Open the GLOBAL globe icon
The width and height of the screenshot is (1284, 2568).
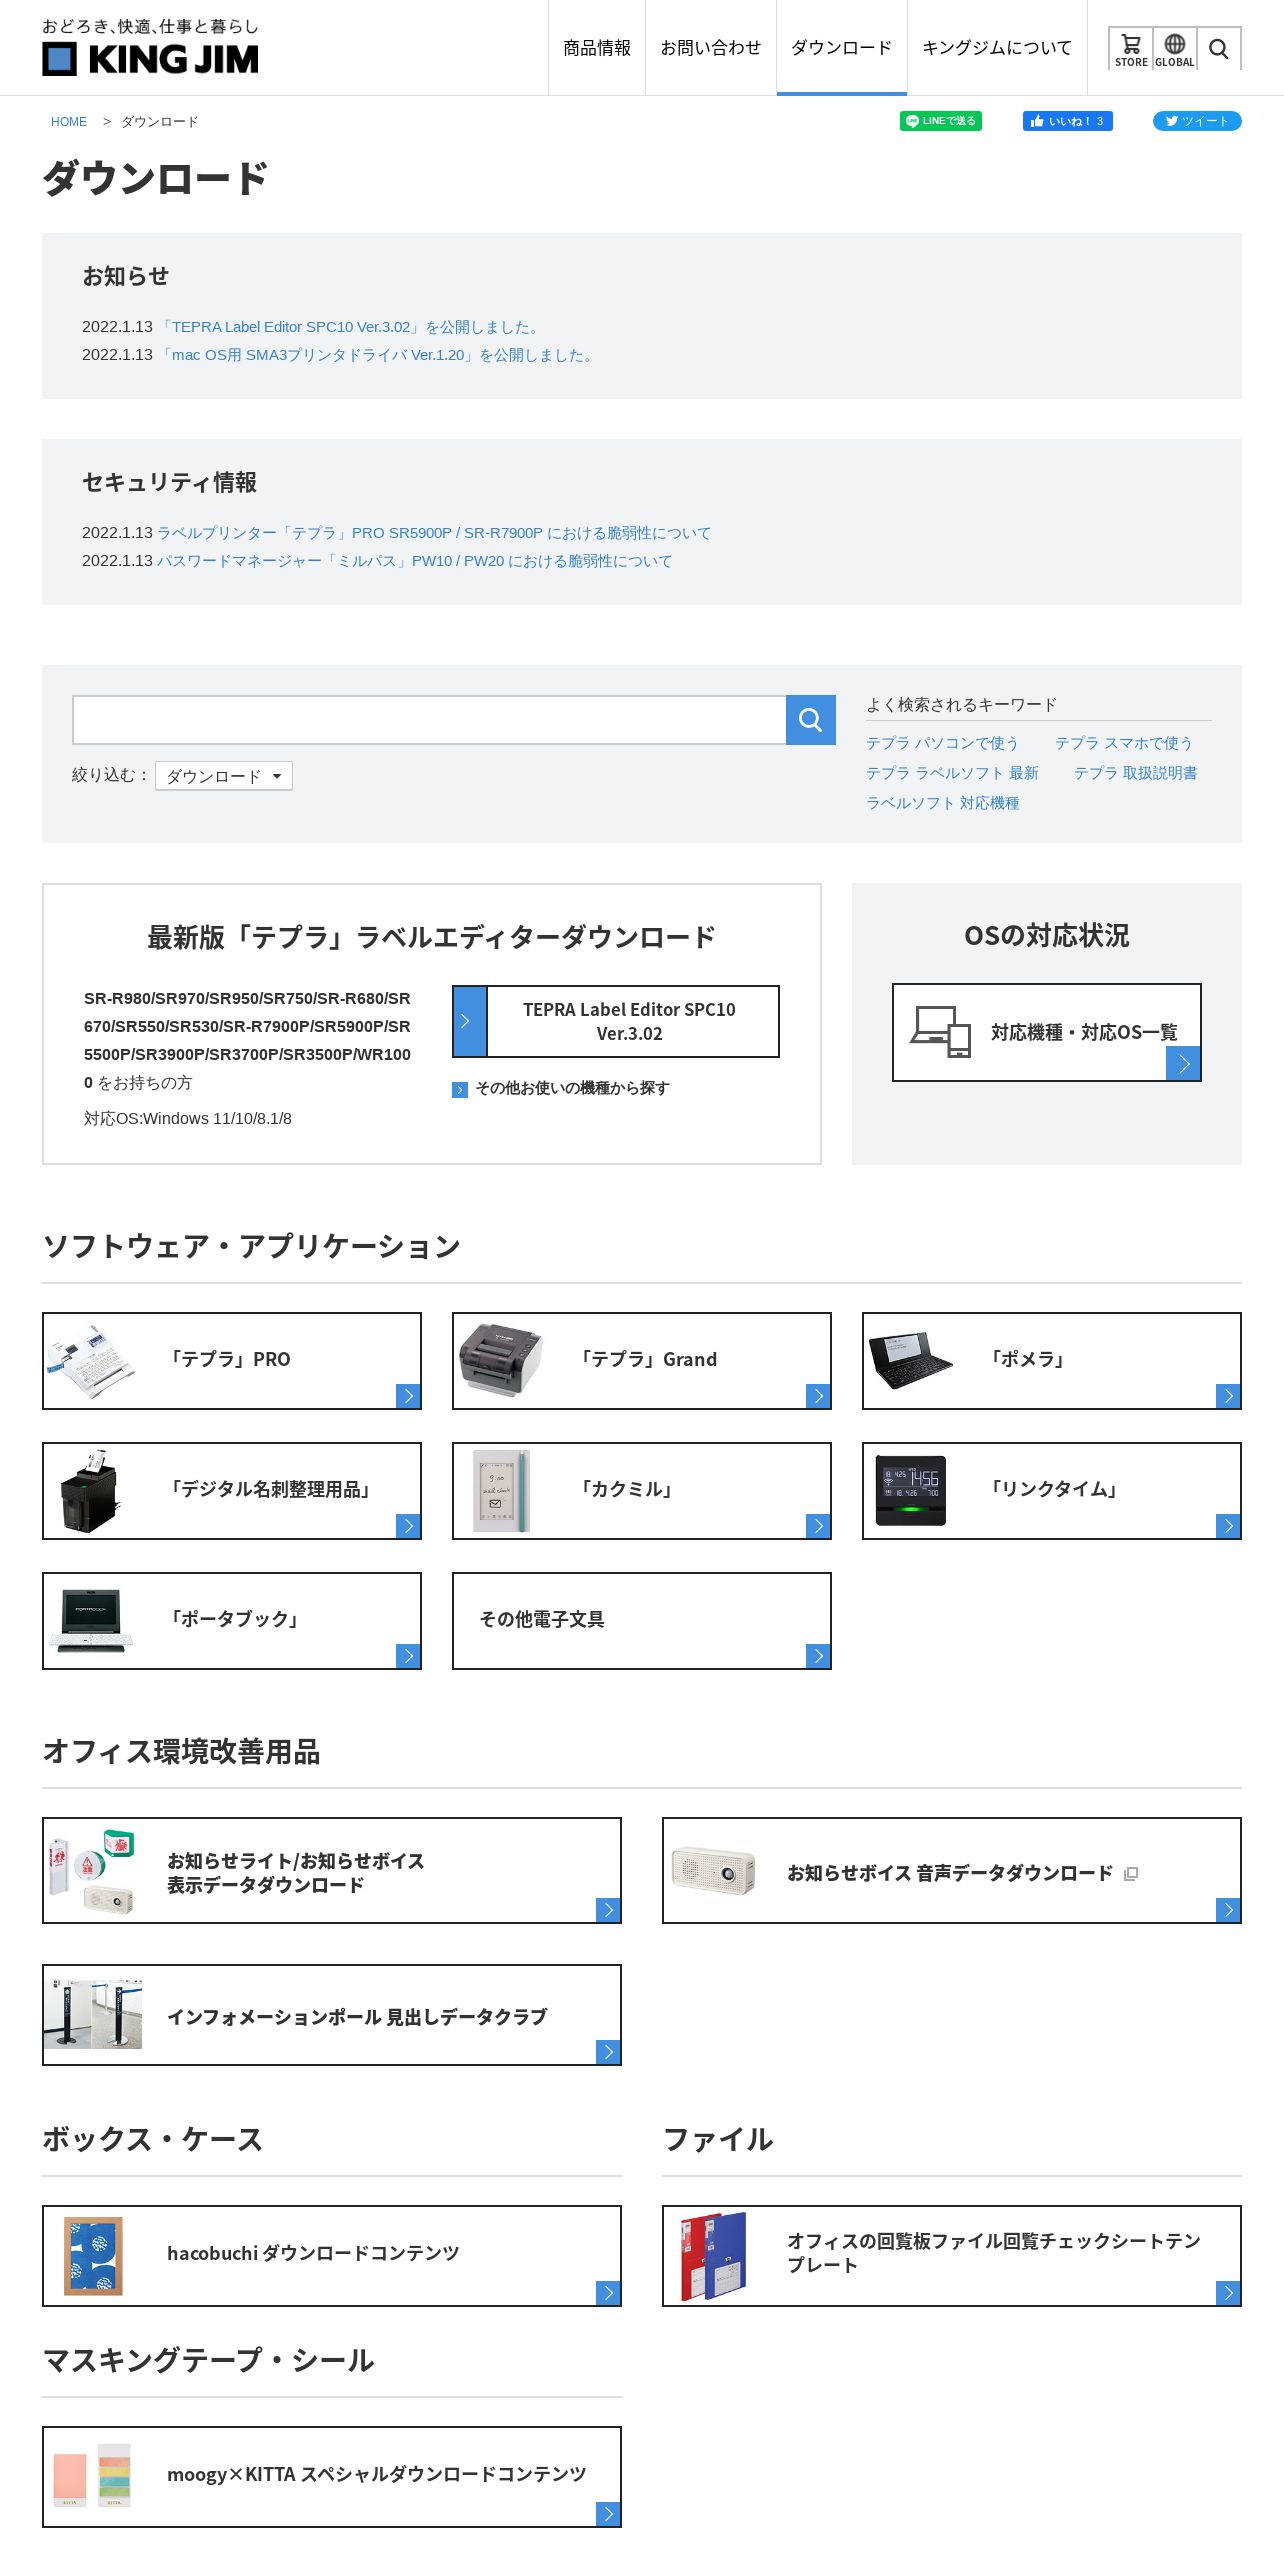point(1175,49)
